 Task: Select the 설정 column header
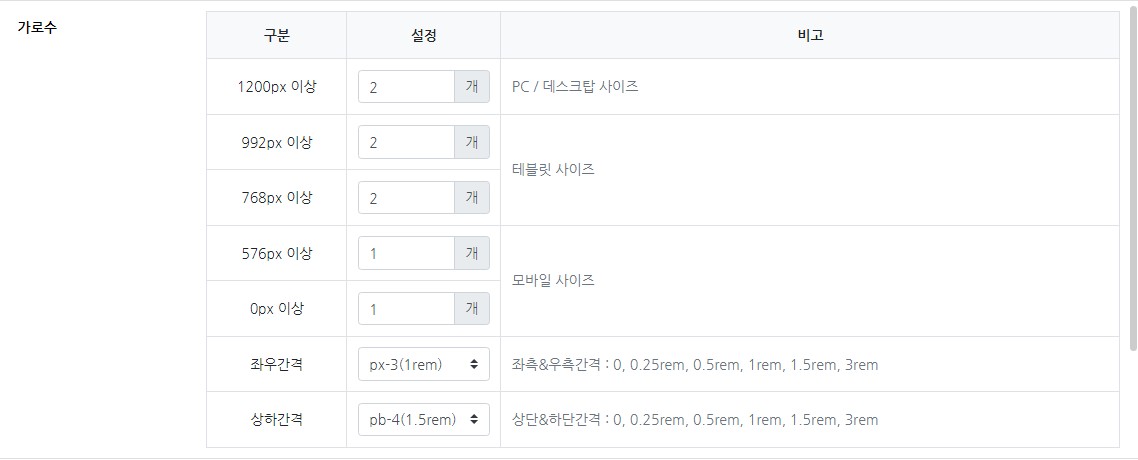(423, 35)
